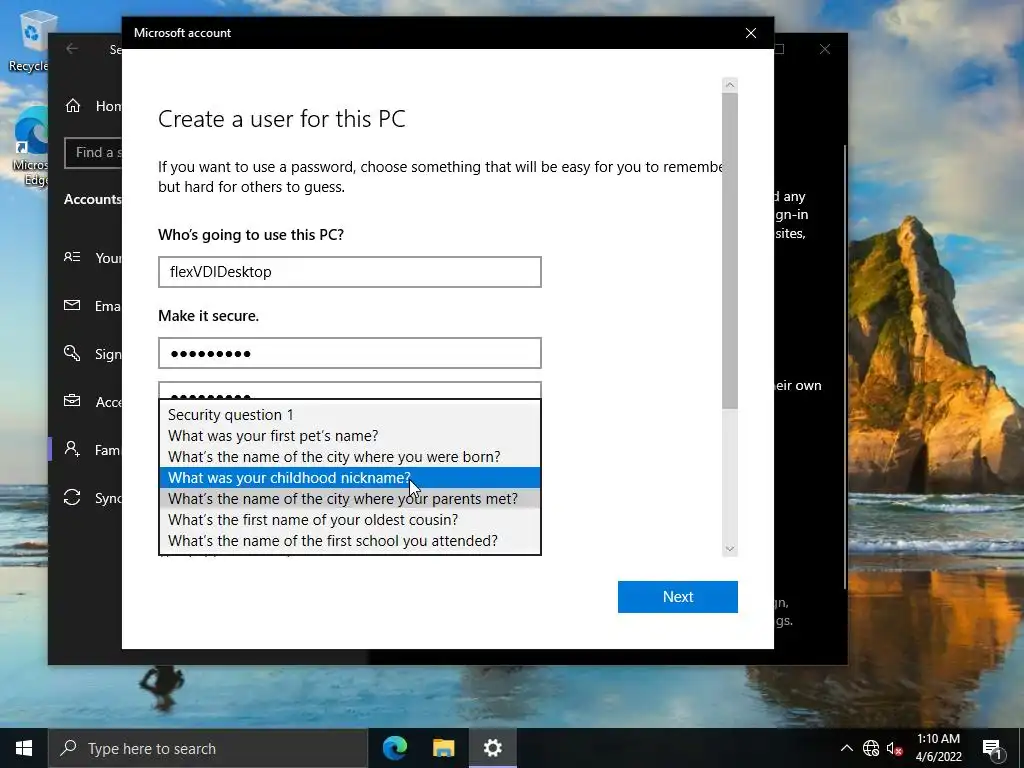This screenshot has width=1024, height=768.
Task: Open File Explorer from the taskbar
Action: point(443,748)
